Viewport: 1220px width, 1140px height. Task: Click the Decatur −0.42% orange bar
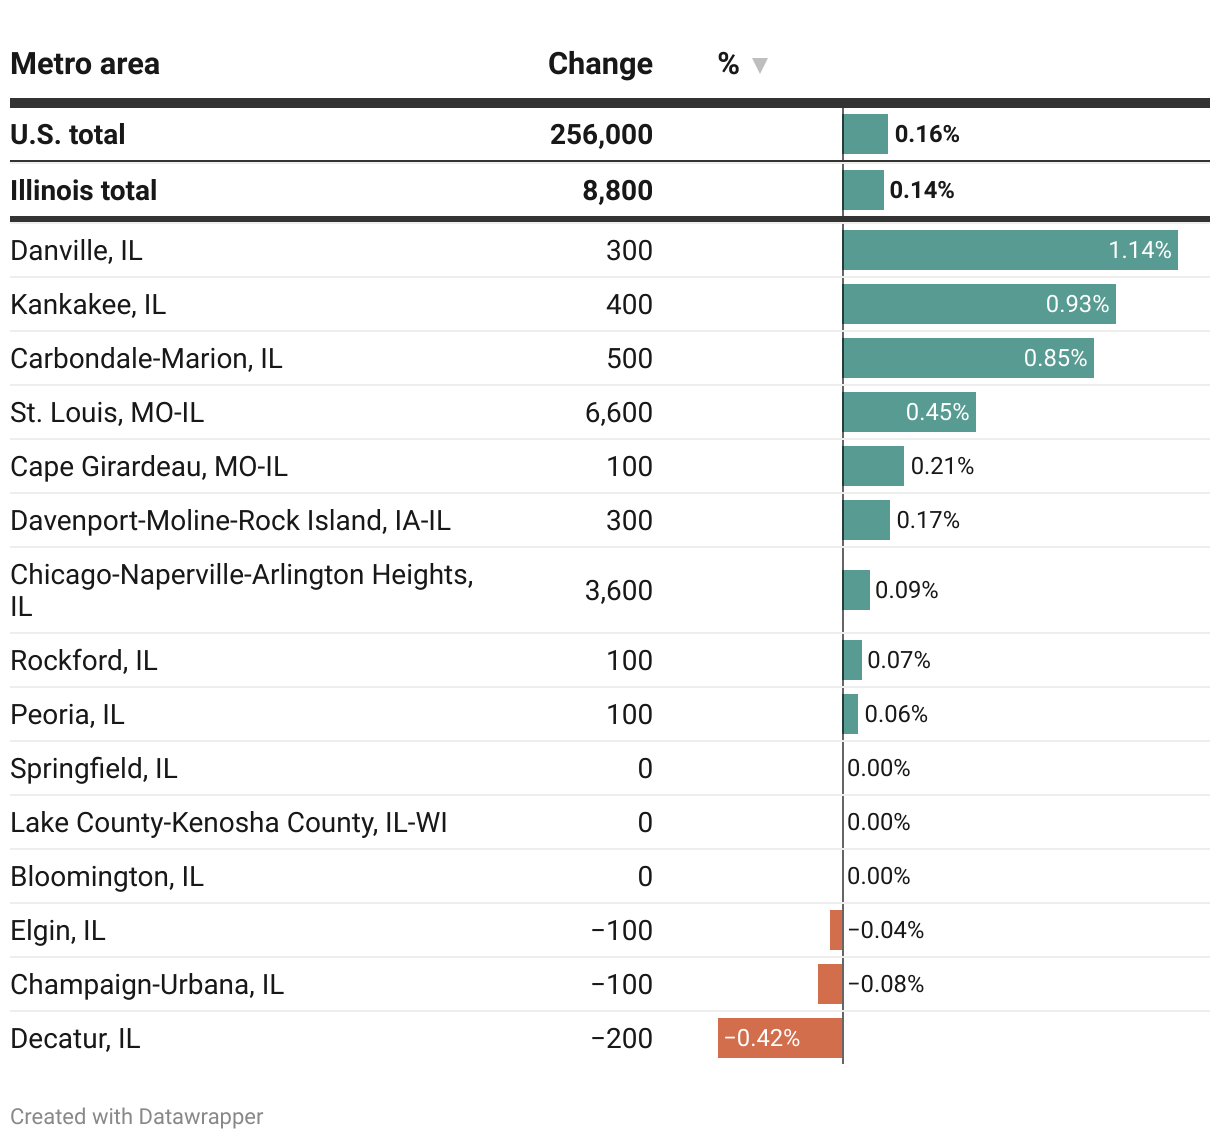pos(780,1038)
